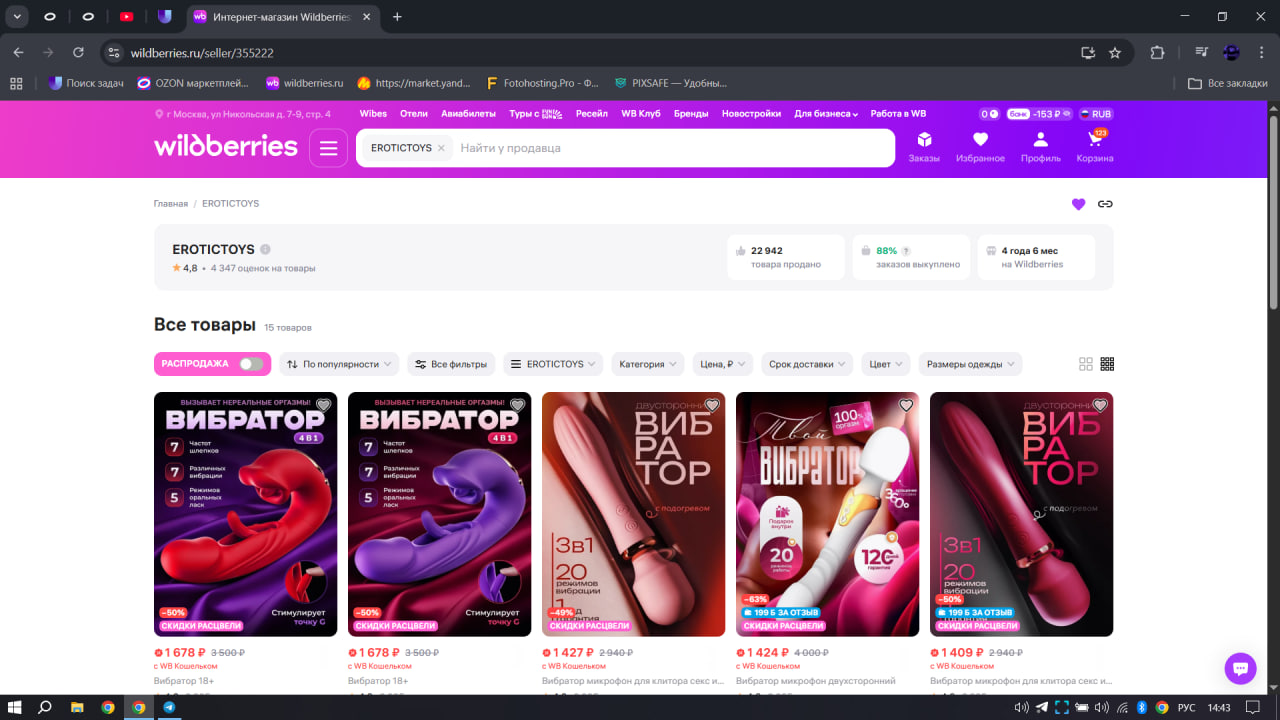Open the chat support bubble
Viewport: 1280px width, 720px height.
(1240, 669)
